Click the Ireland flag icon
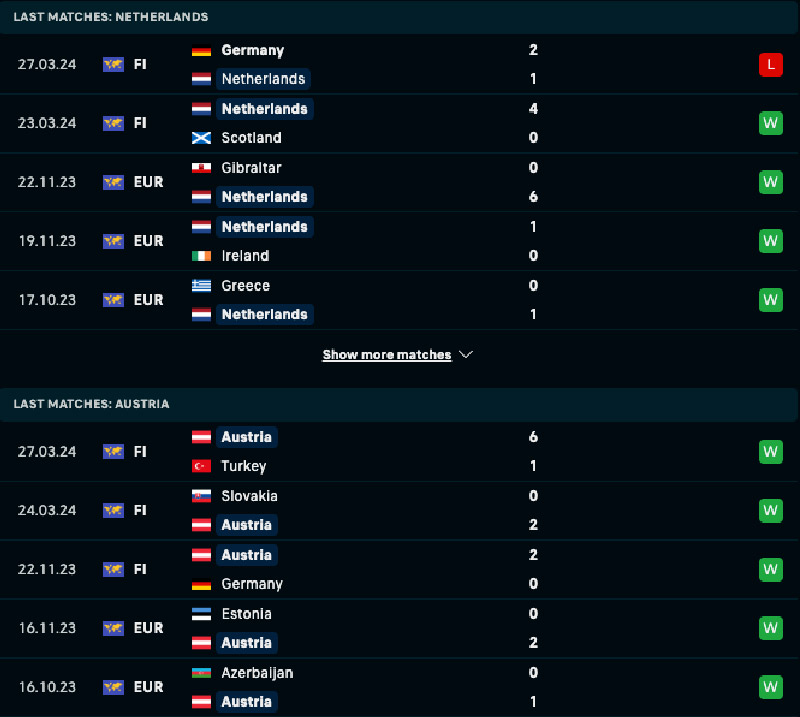The image size is (800, 717). coord(201,256)
